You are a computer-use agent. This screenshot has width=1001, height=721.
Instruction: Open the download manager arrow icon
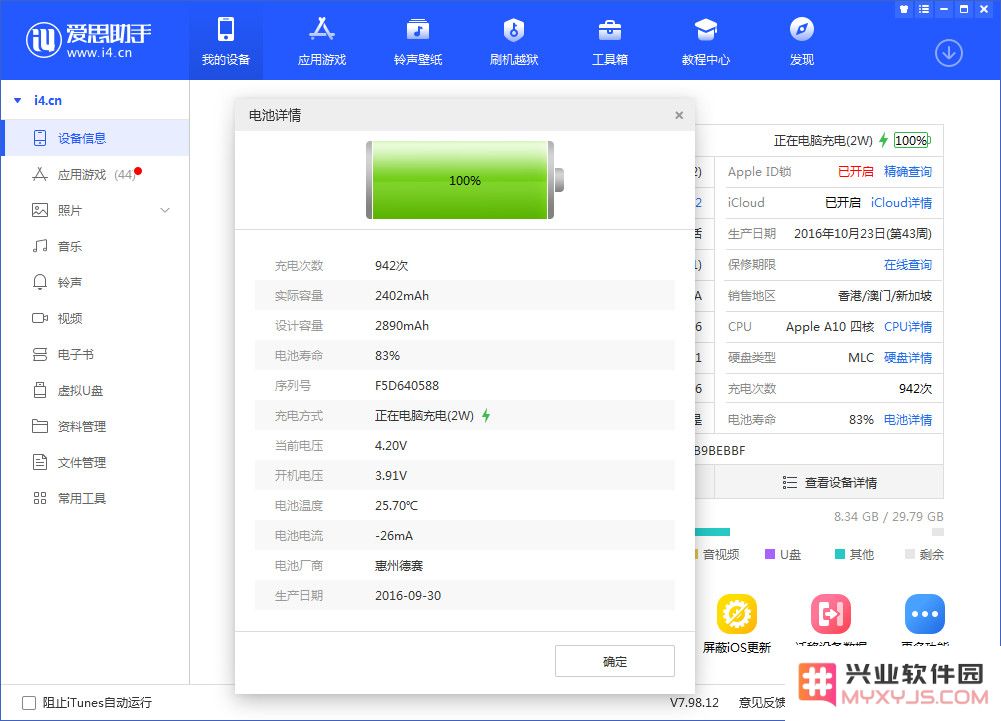tap(949, 53)
